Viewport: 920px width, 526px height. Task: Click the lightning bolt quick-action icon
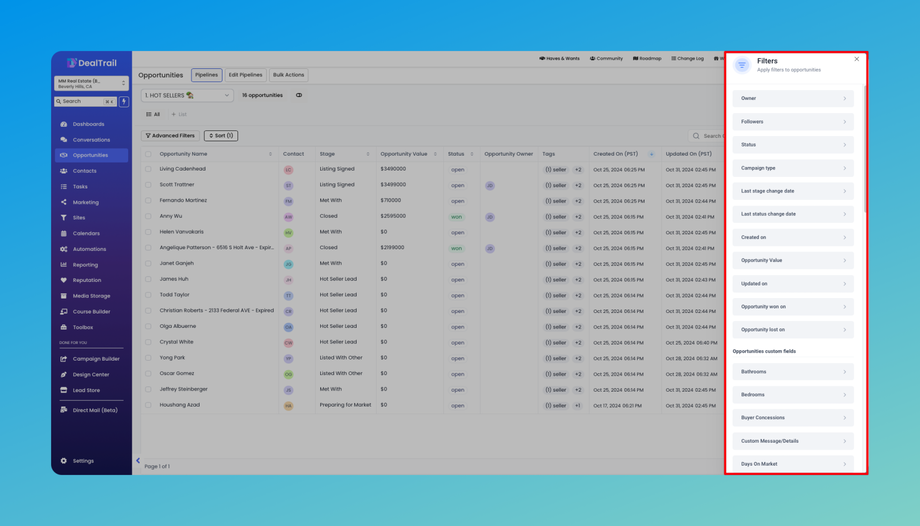pyautogui.click(x=124, y=101)
